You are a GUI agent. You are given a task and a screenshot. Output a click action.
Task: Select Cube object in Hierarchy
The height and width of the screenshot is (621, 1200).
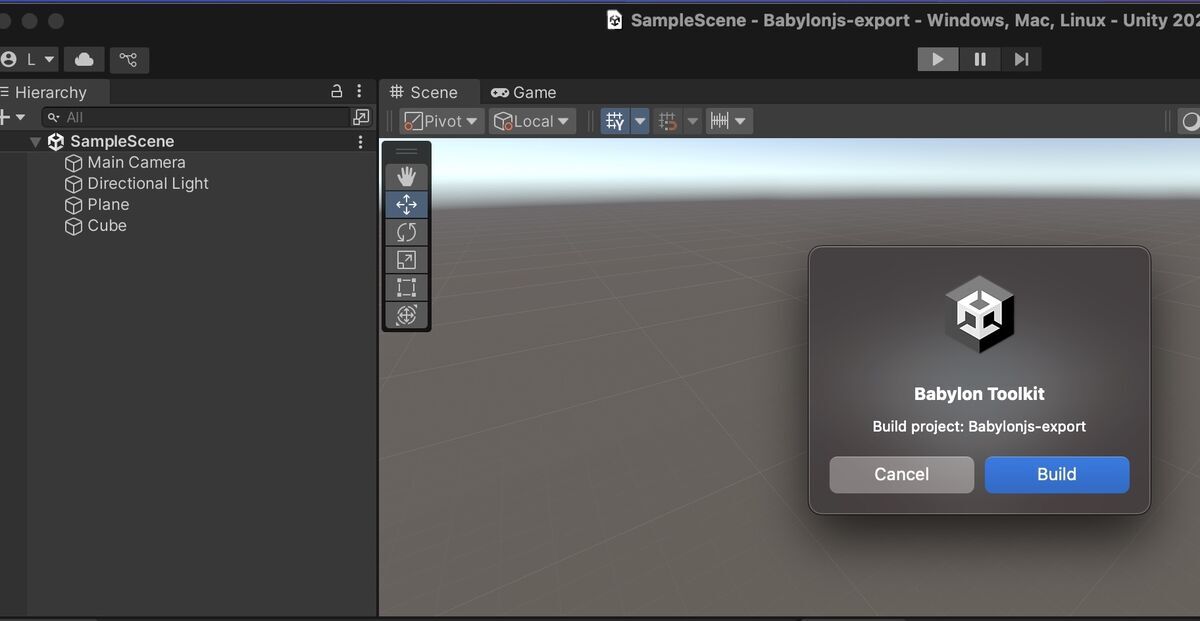coord(107,225)
